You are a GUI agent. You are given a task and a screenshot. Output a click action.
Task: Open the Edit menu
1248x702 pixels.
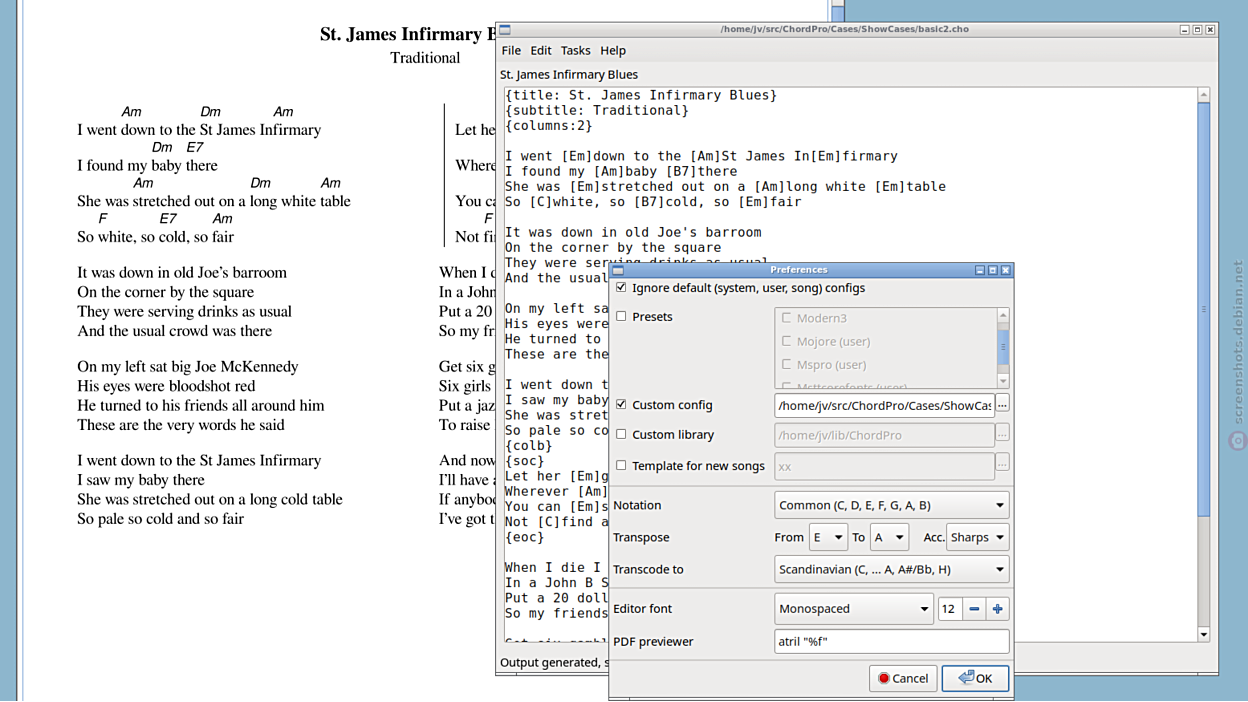(x=541, y=51)
